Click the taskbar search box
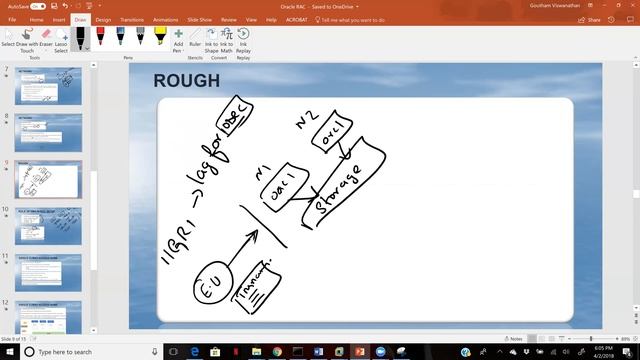 (x=91, y=351)
